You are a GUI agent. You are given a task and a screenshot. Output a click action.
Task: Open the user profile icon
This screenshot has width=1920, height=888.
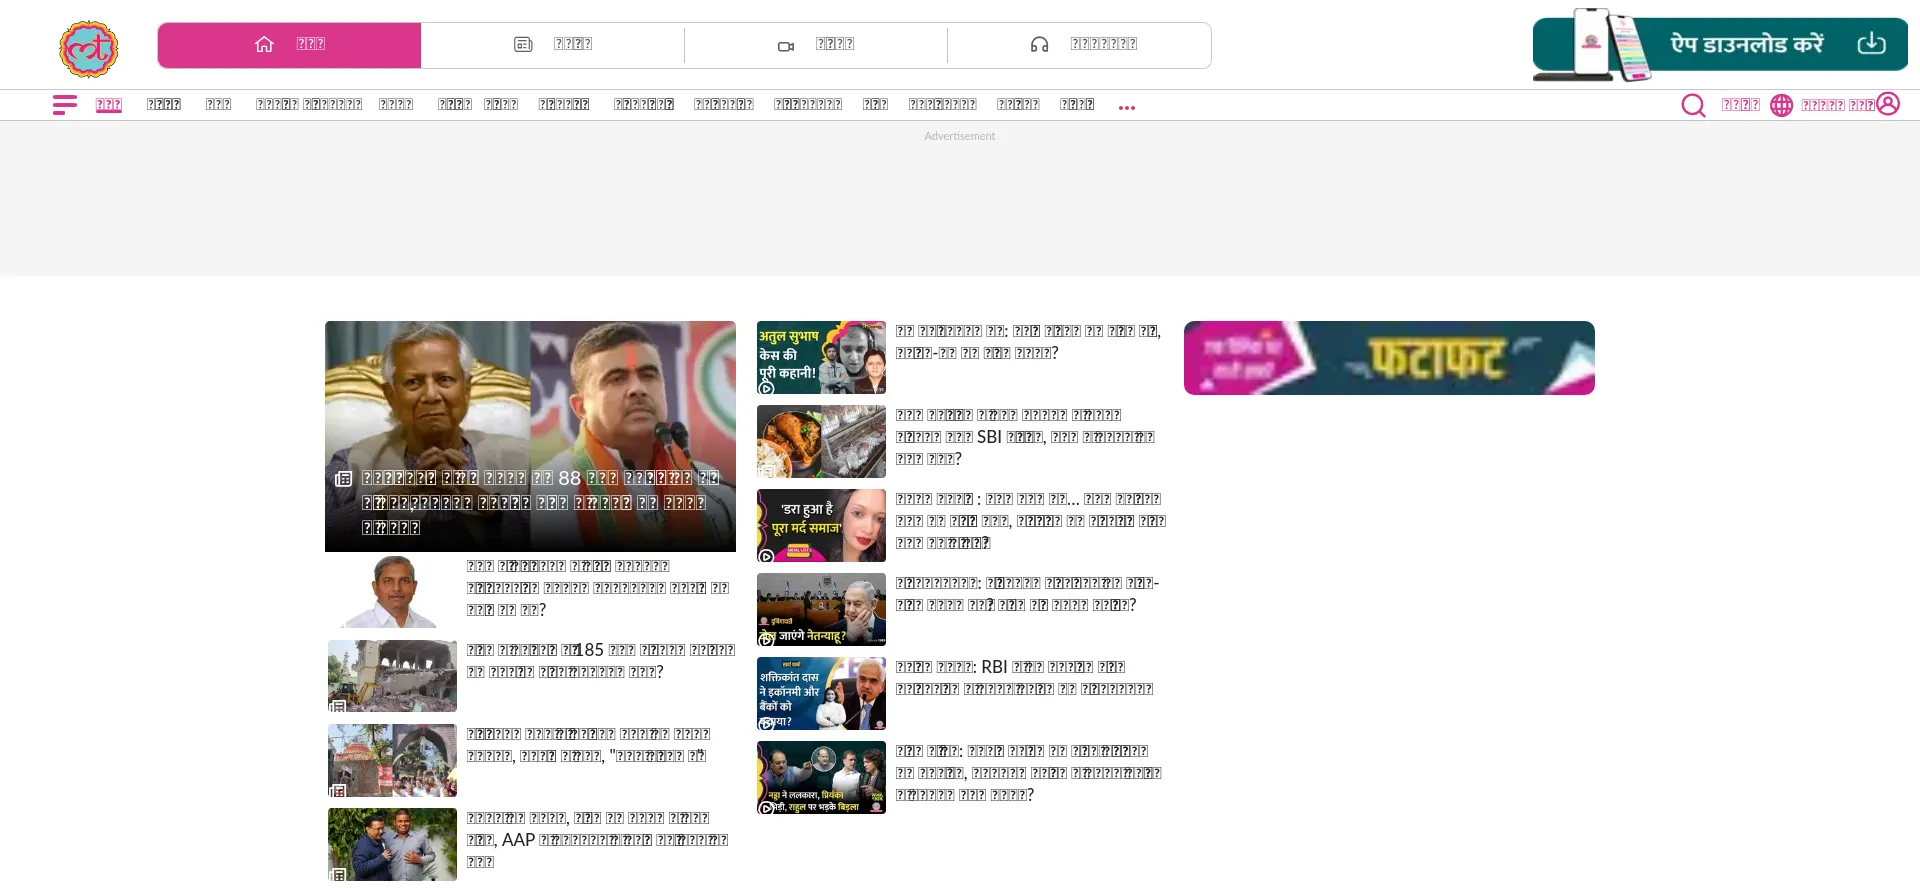point(1887,104)
